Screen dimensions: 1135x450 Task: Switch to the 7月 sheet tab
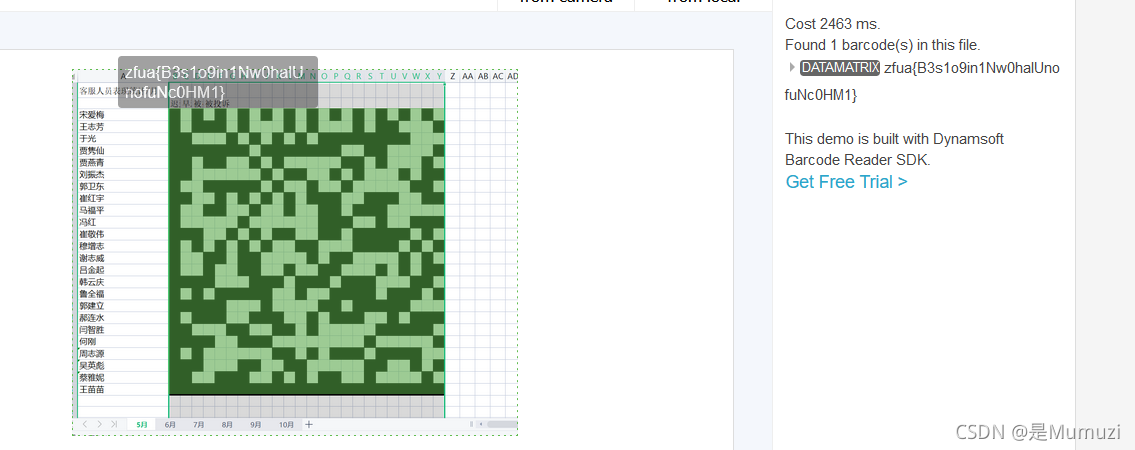pyautogui.click(x=199, y=425)
